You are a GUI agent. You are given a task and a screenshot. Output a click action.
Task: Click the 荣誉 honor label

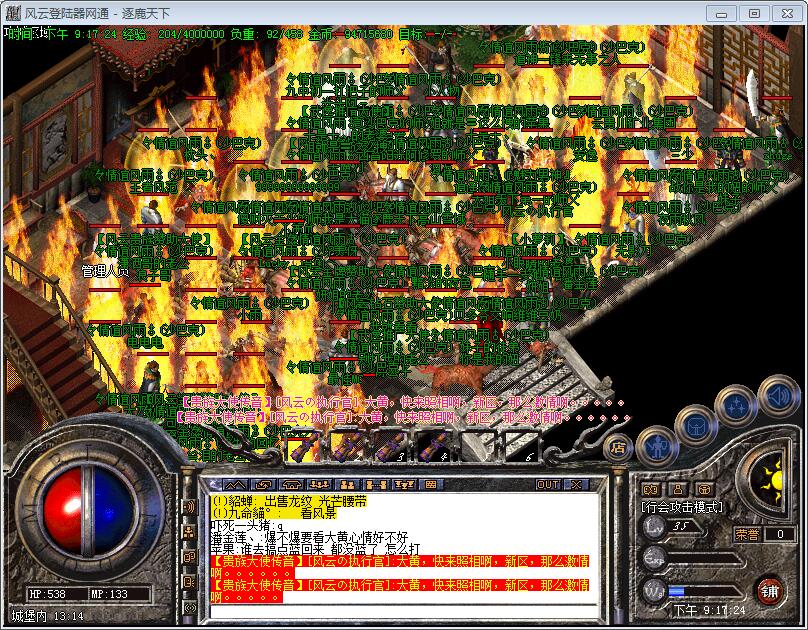[x=747, y=534]
